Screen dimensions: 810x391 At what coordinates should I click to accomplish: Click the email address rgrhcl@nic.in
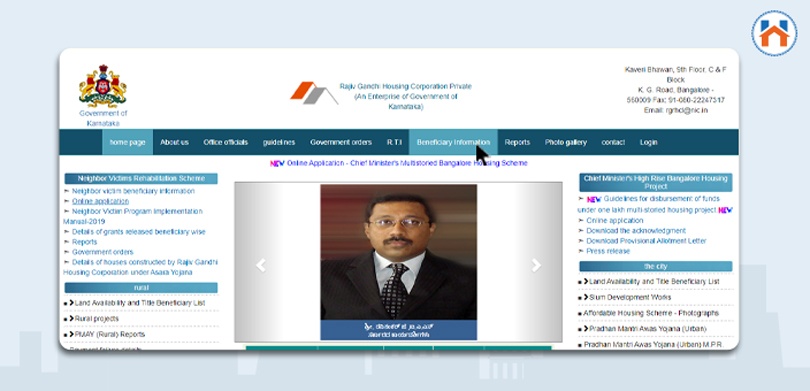(x=687, y=111)
